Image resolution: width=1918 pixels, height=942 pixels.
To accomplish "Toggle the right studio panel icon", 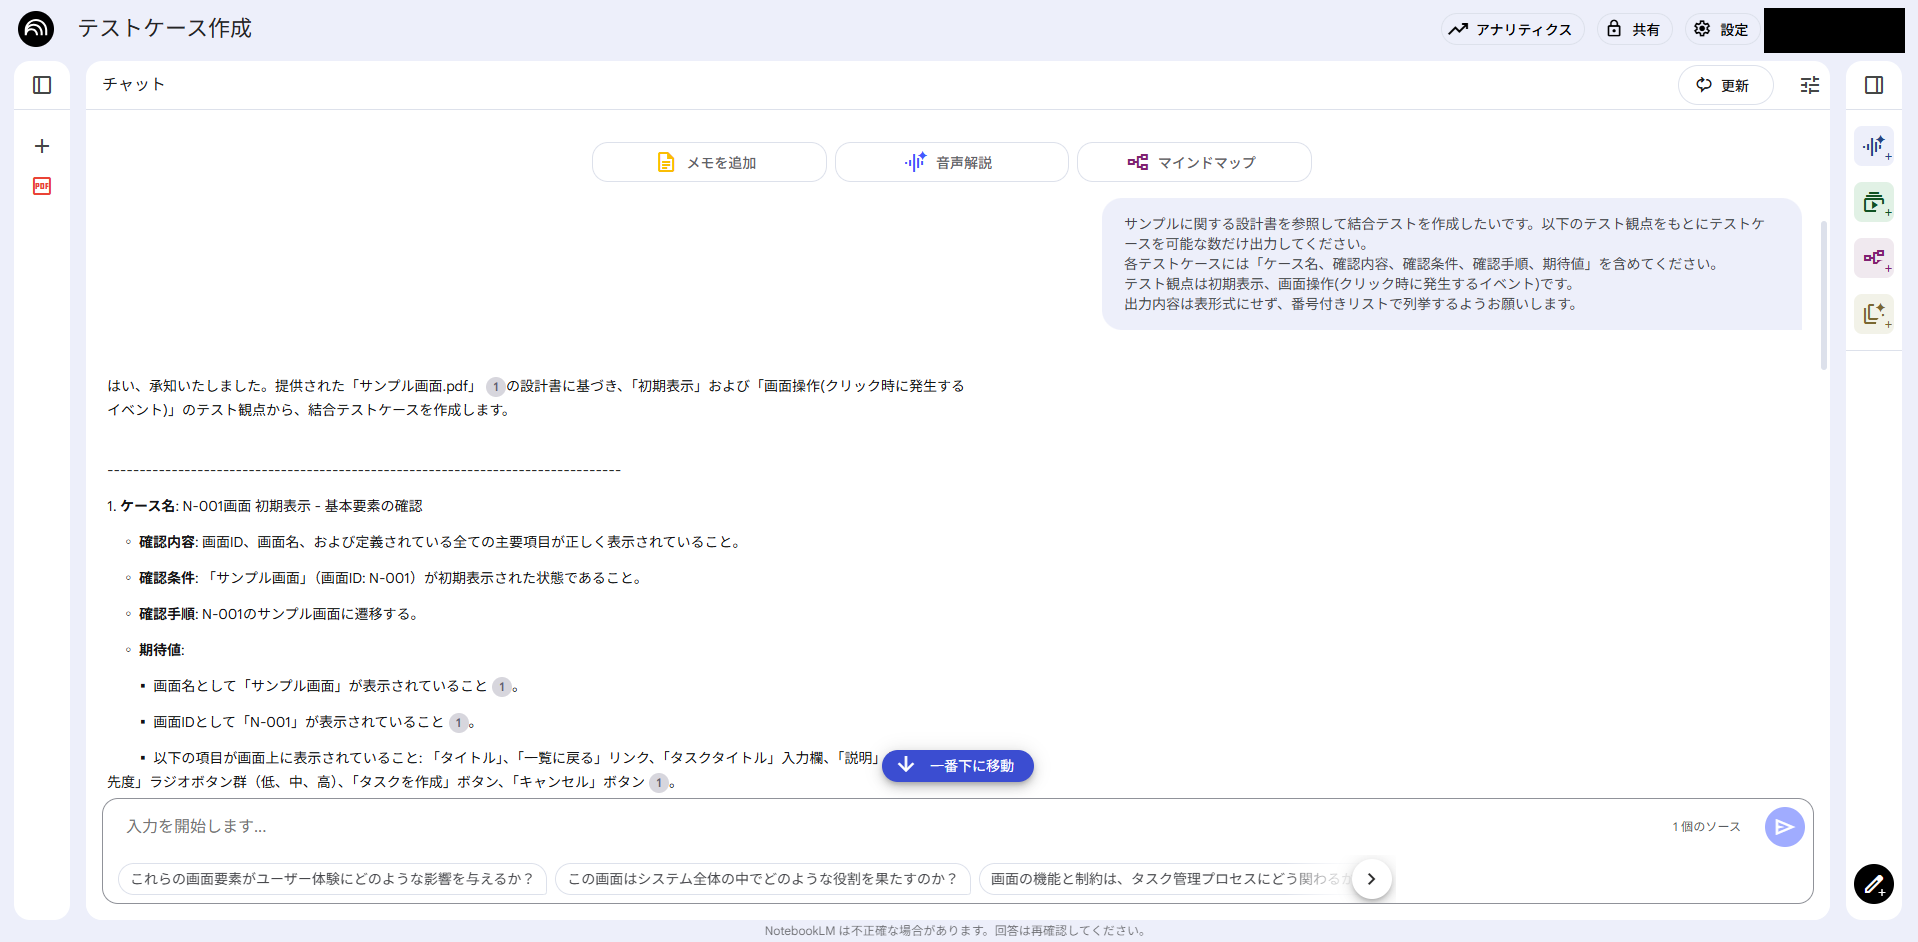I will pos(1874,85).
